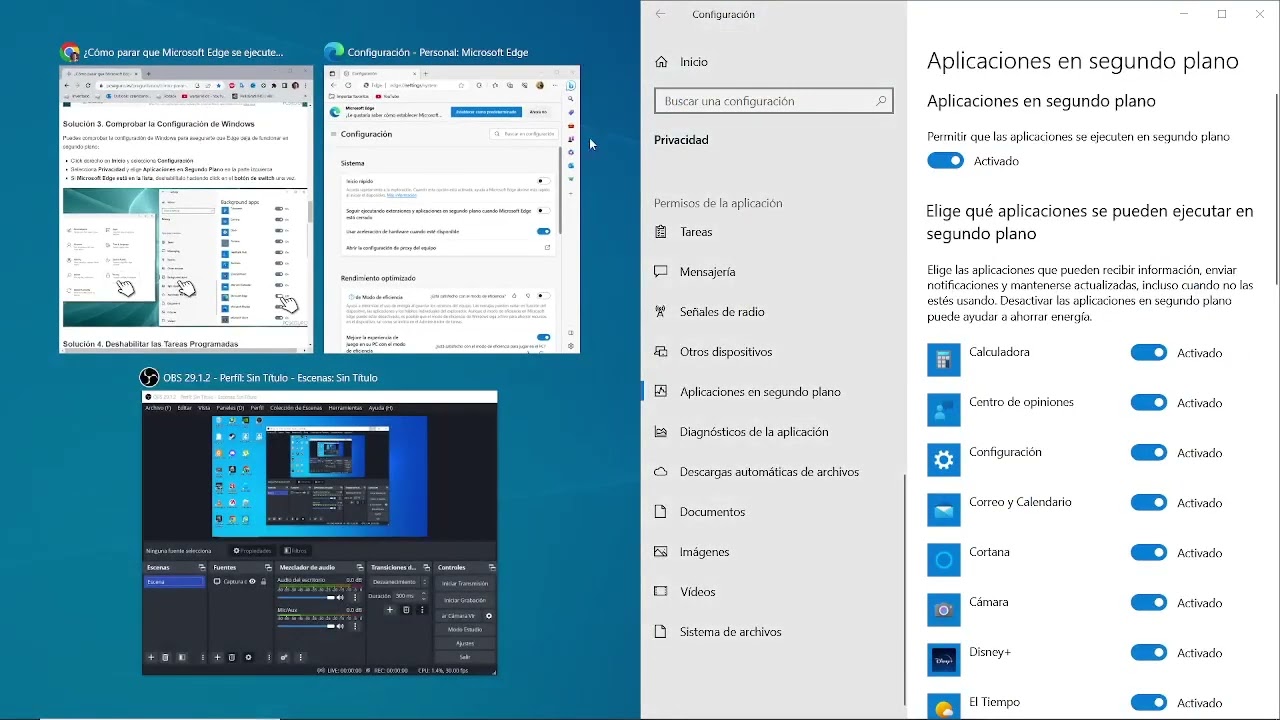Click the magnifier icon in the search box
Viewport: 1280px width, 720px height.
click(x=881, y=101)
